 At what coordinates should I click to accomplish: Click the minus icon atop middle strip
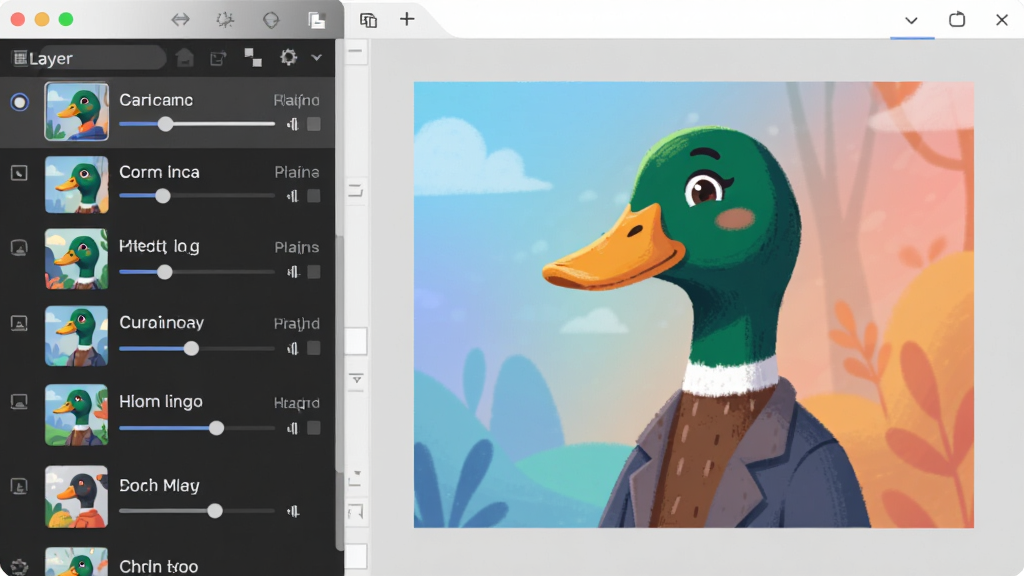tap(356, 51)
